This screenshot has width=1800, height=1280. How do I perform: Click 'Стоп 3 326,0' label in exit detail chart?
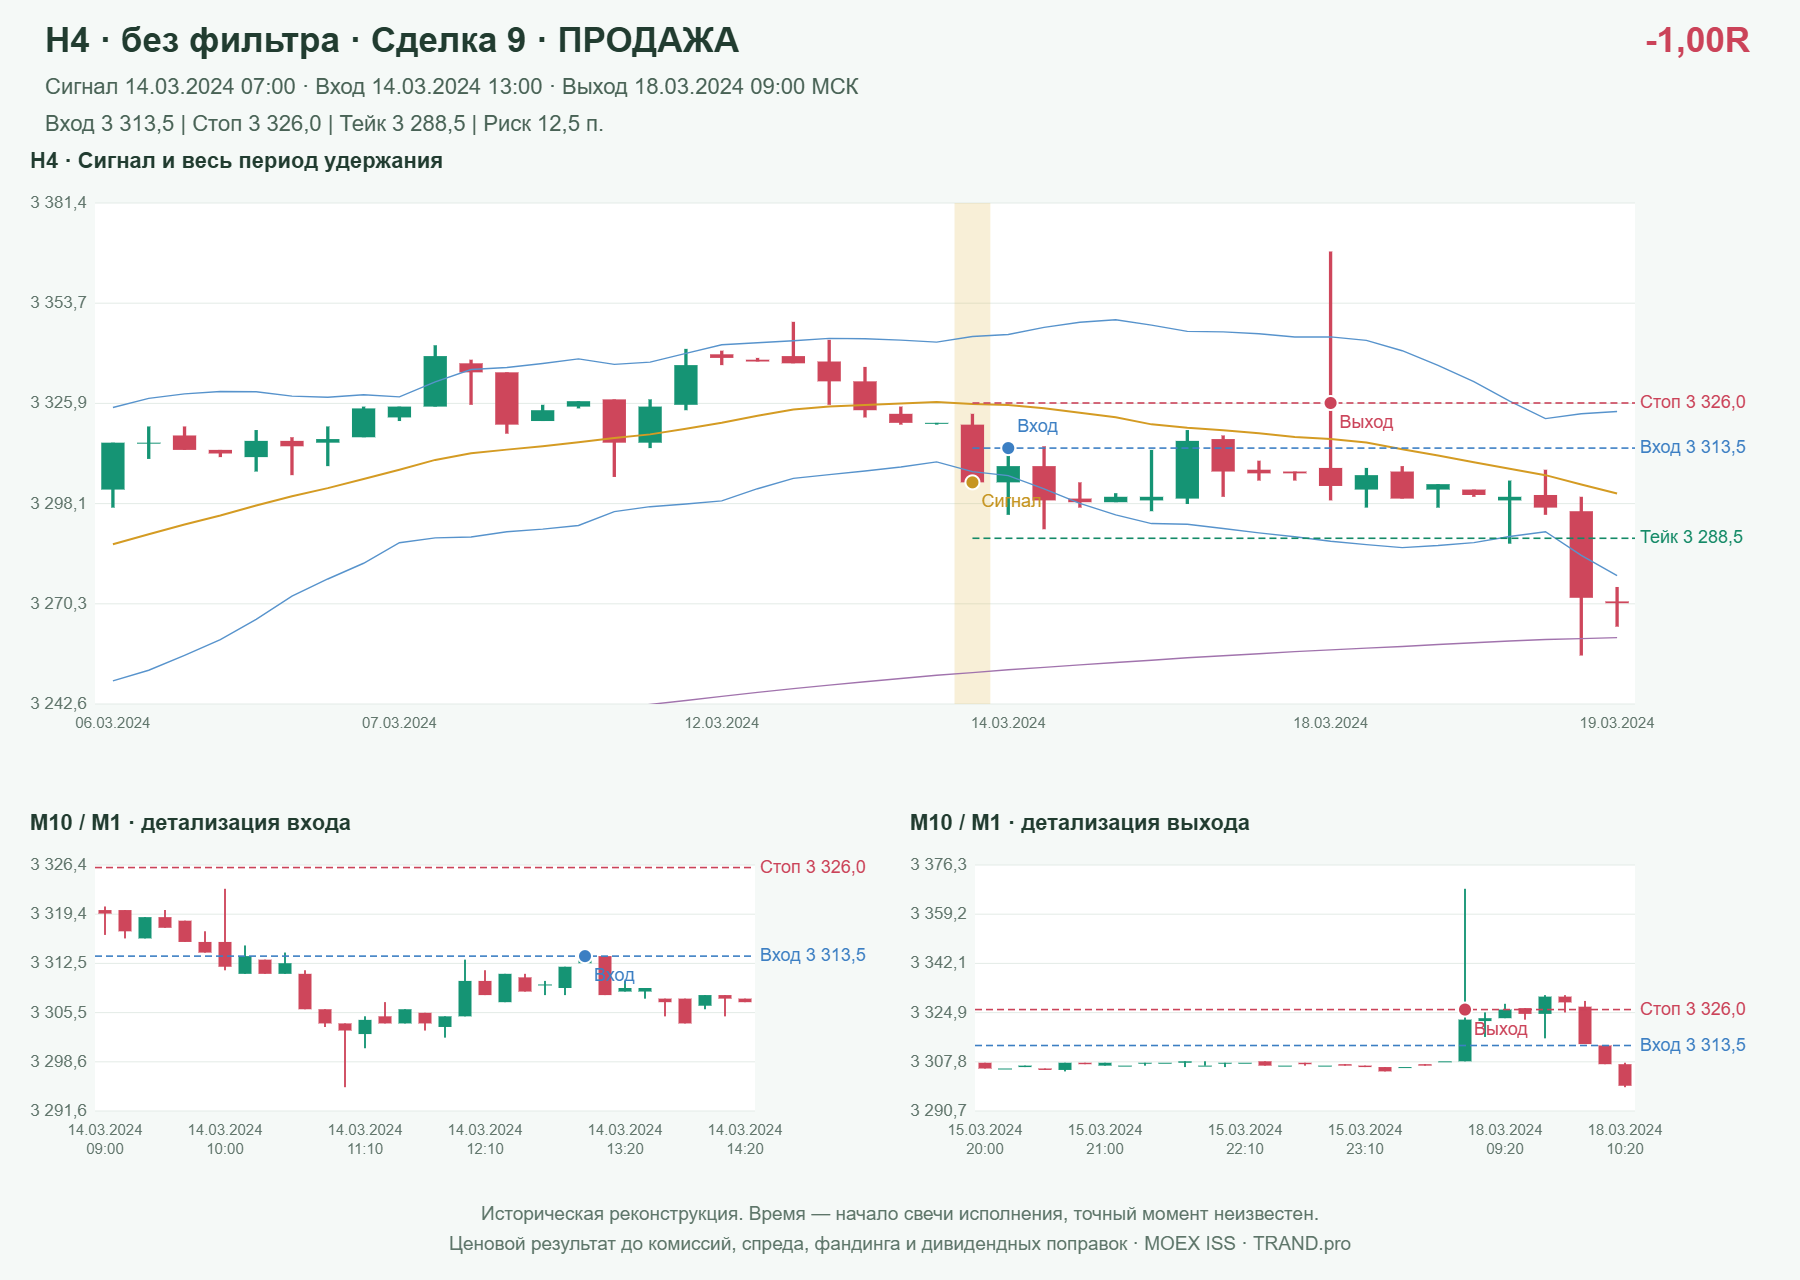click(1692, 1009)
